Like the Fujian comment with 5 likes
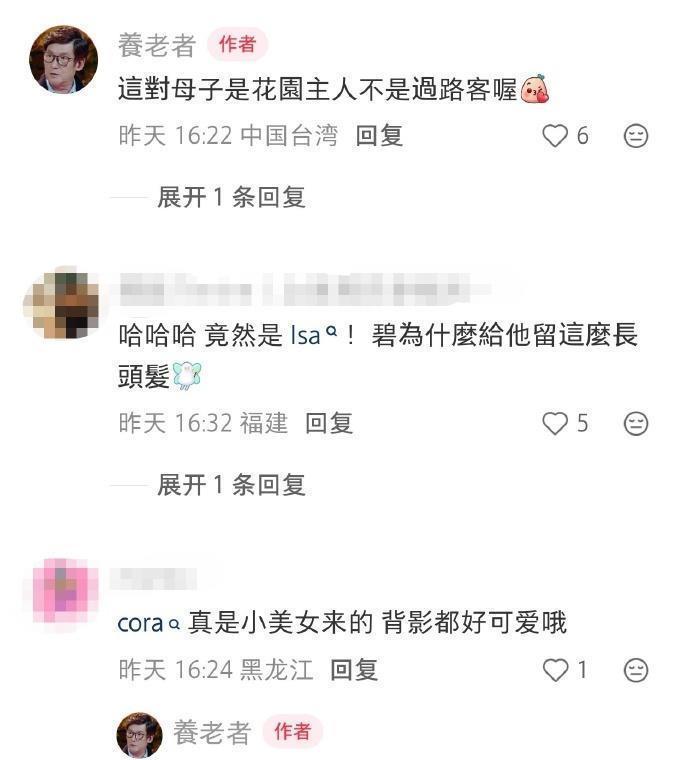This screenshot has width=690, height=760. tap(555, 423)
